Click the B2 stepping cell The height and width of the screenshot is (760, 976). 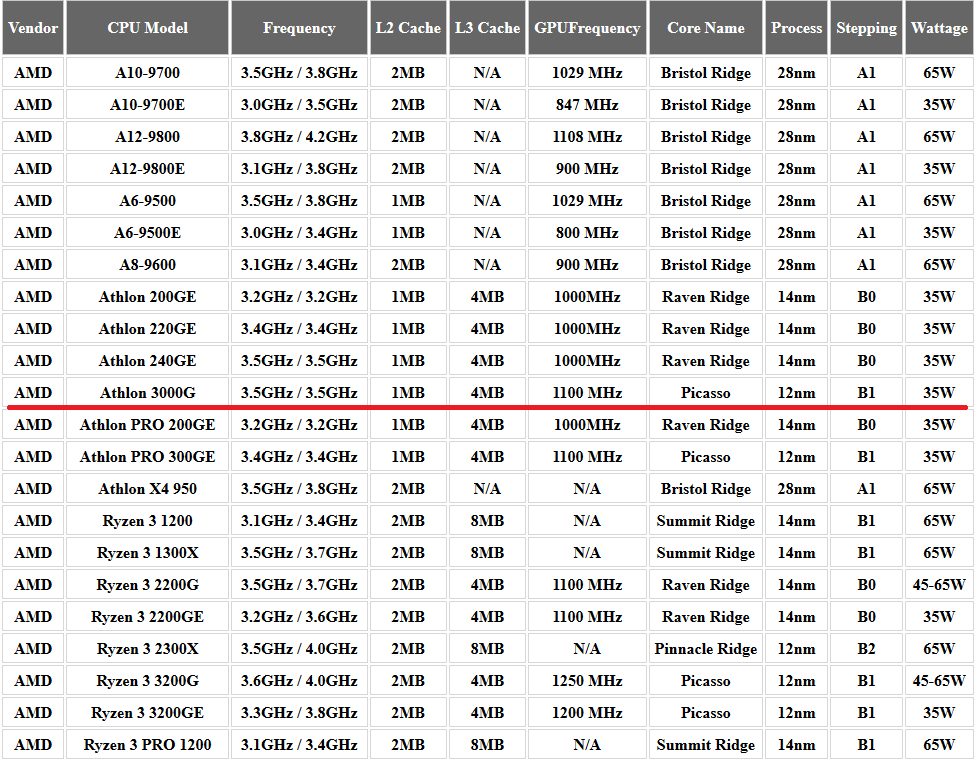pyautogui.click(x=866, y=649)
